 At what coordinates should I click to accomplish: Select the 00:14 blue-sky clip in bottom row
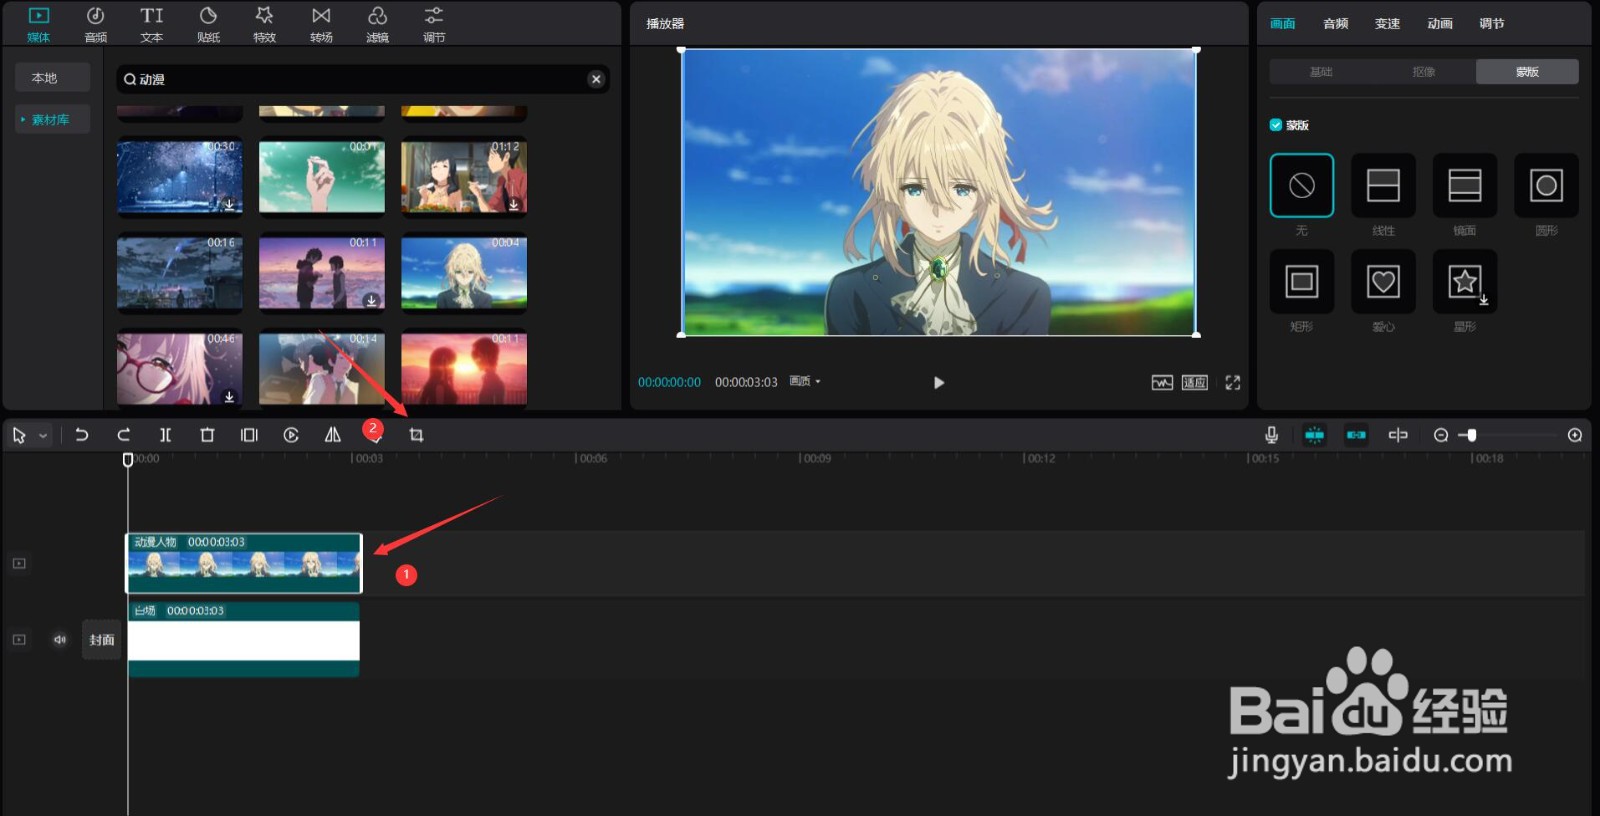pyautogui.click(x=321, y=369)
